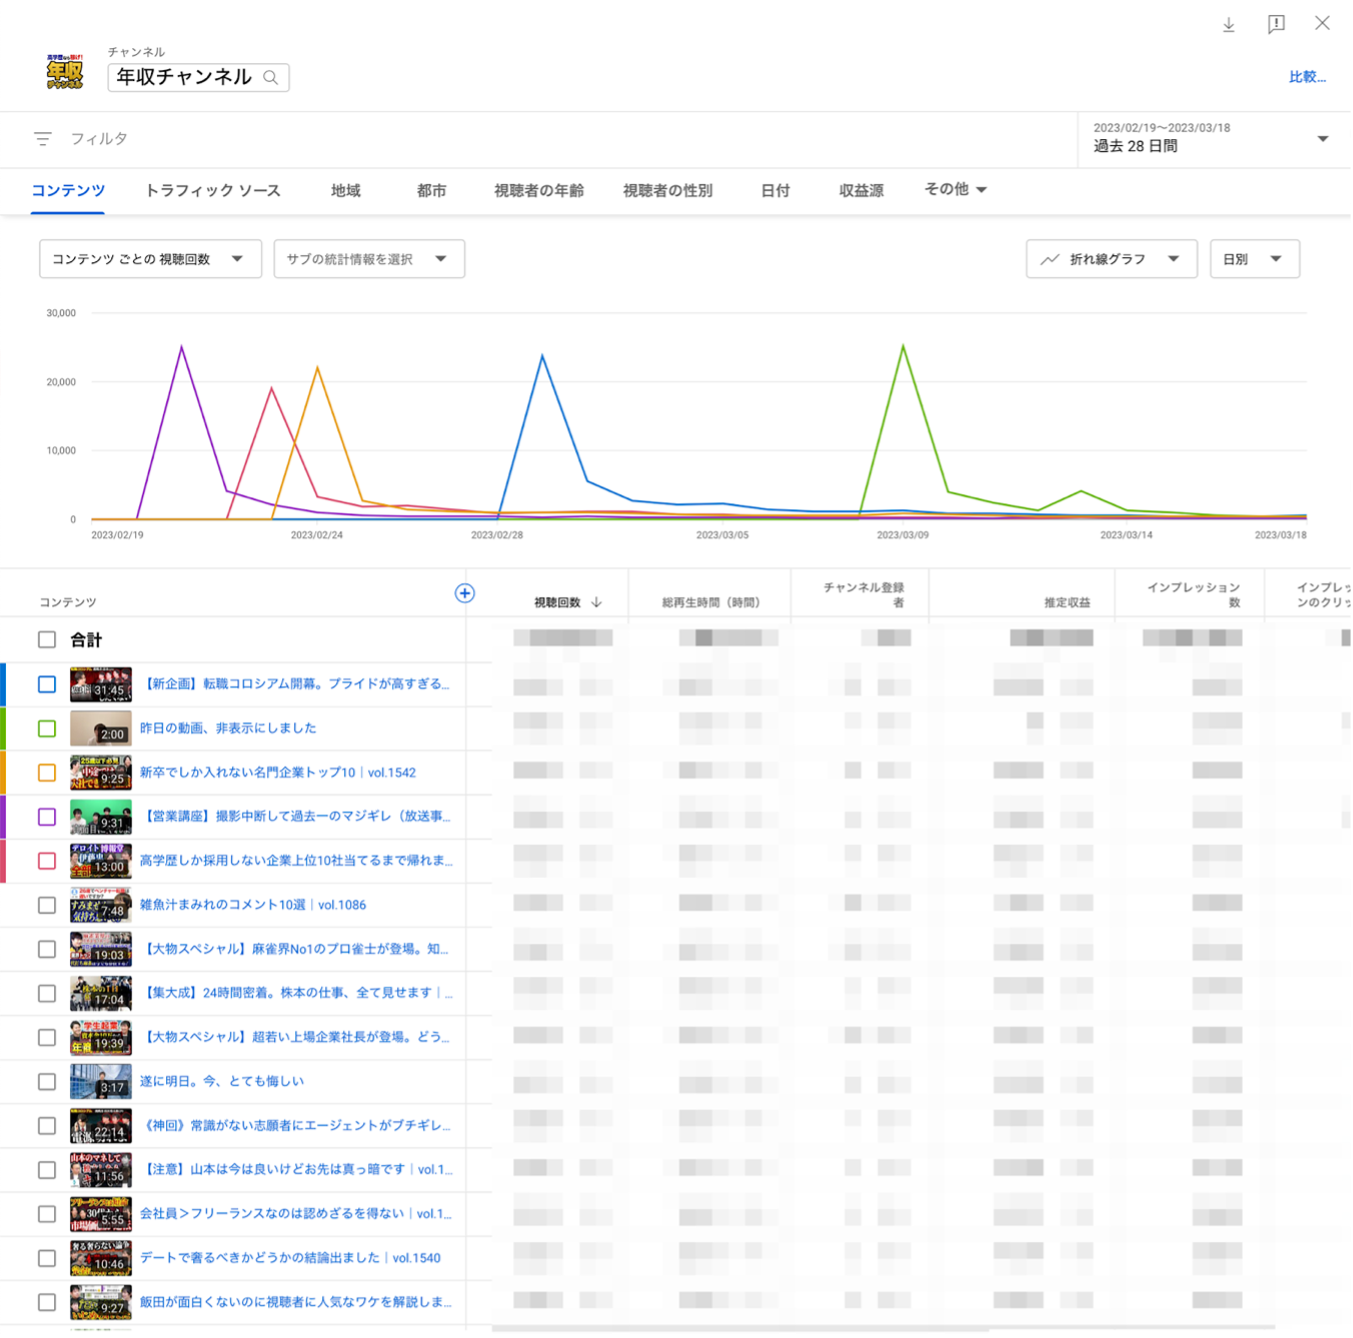Uncheck the blue checkbox for 転職コロシアム video
This screenshot has height=1338, width=1353.
47,684
